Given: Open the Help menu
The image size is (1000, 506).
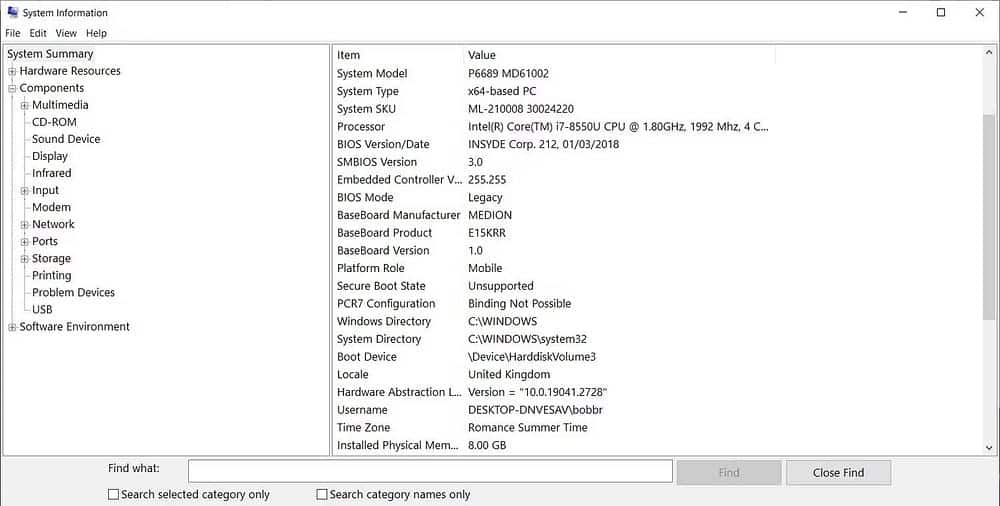Looking at the screenshot, I should (x=96, y=33).
